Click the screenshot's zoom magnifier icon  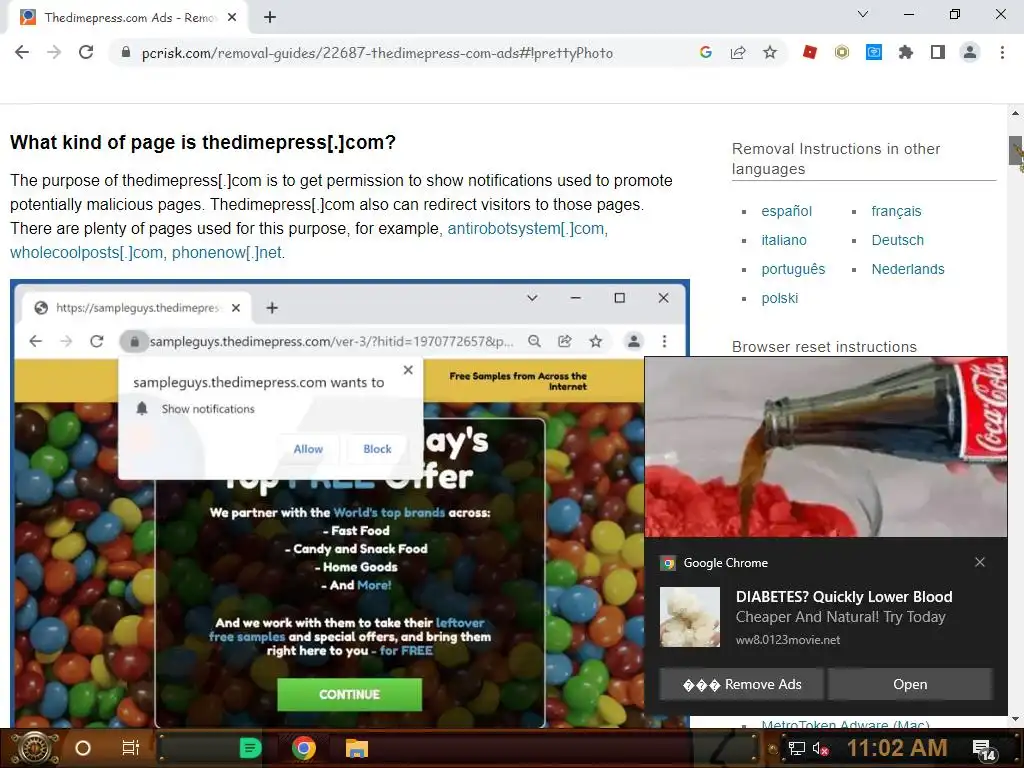click(x=534, y=341)
